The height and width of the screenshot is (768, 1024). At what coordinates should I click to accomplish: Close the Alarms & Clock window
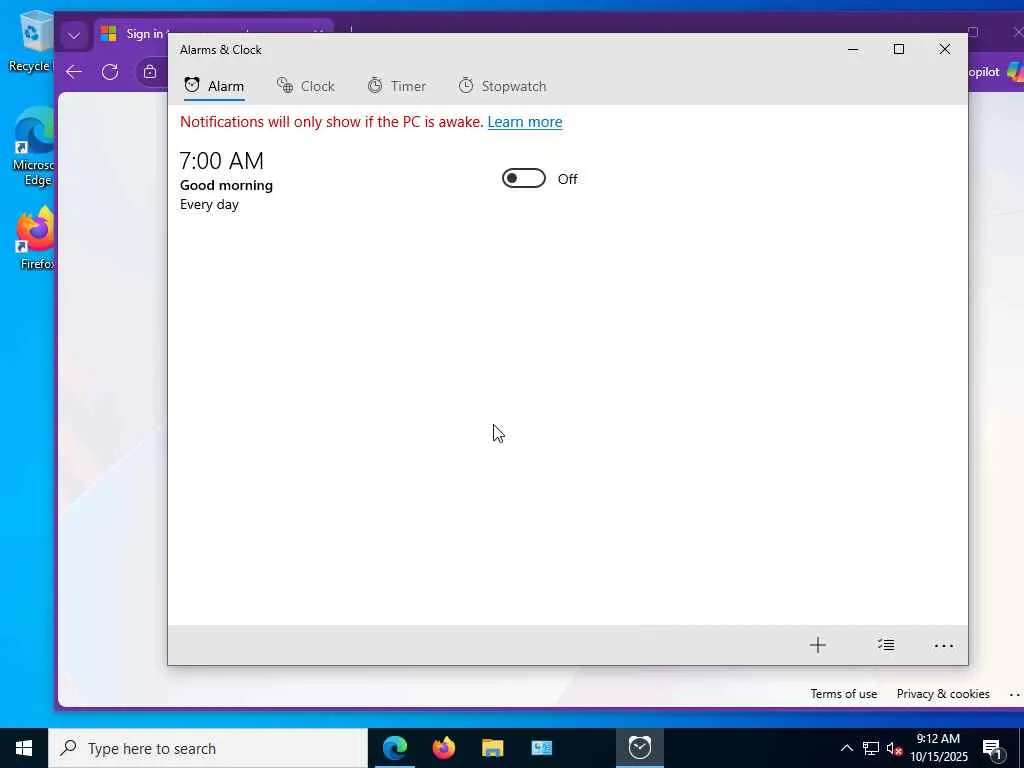point(944,50)
